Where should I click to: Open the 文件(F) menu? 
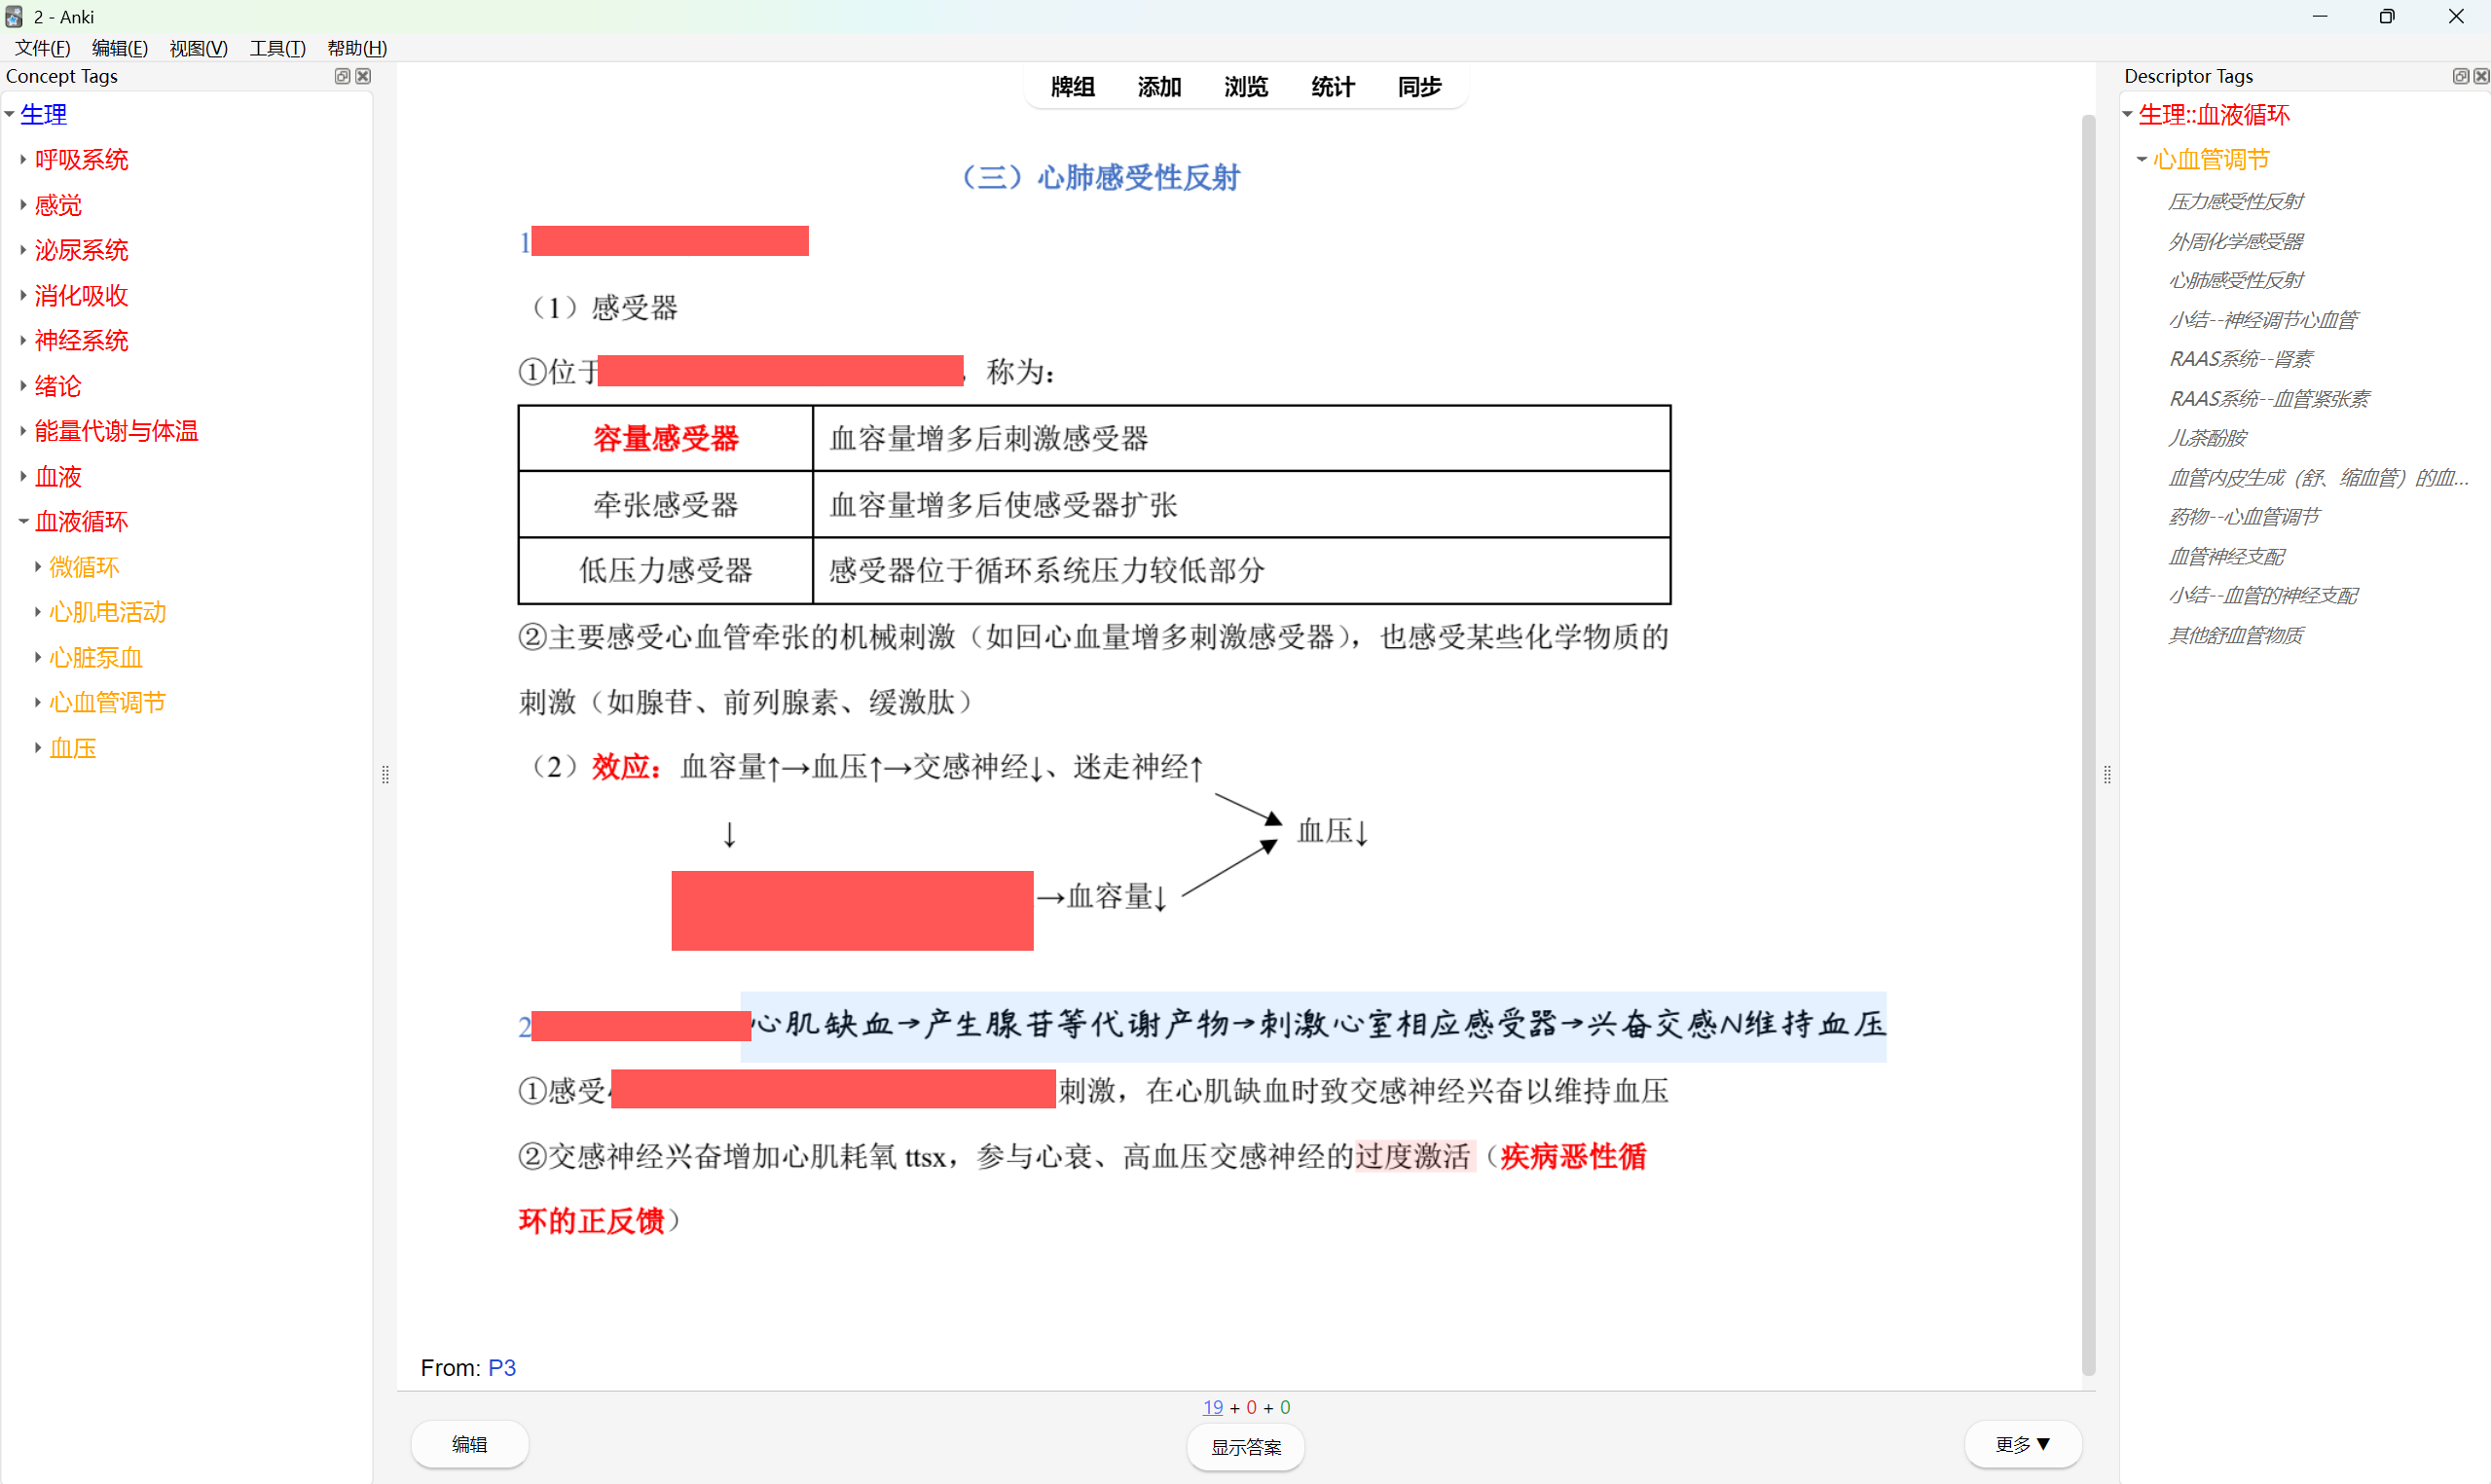(x=42, y=48)
